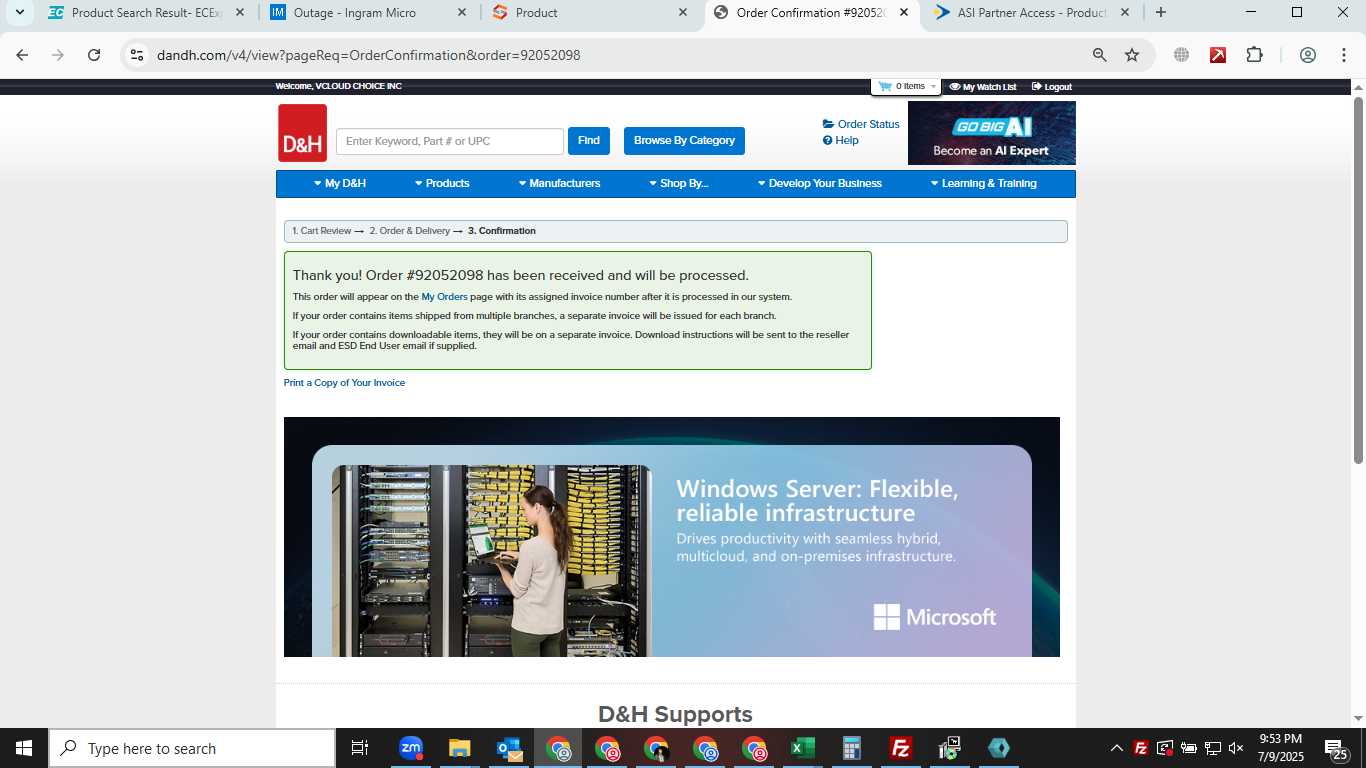
Task: Open the 0 Items cart dropdown arrow
Action: tap(933, 86)
